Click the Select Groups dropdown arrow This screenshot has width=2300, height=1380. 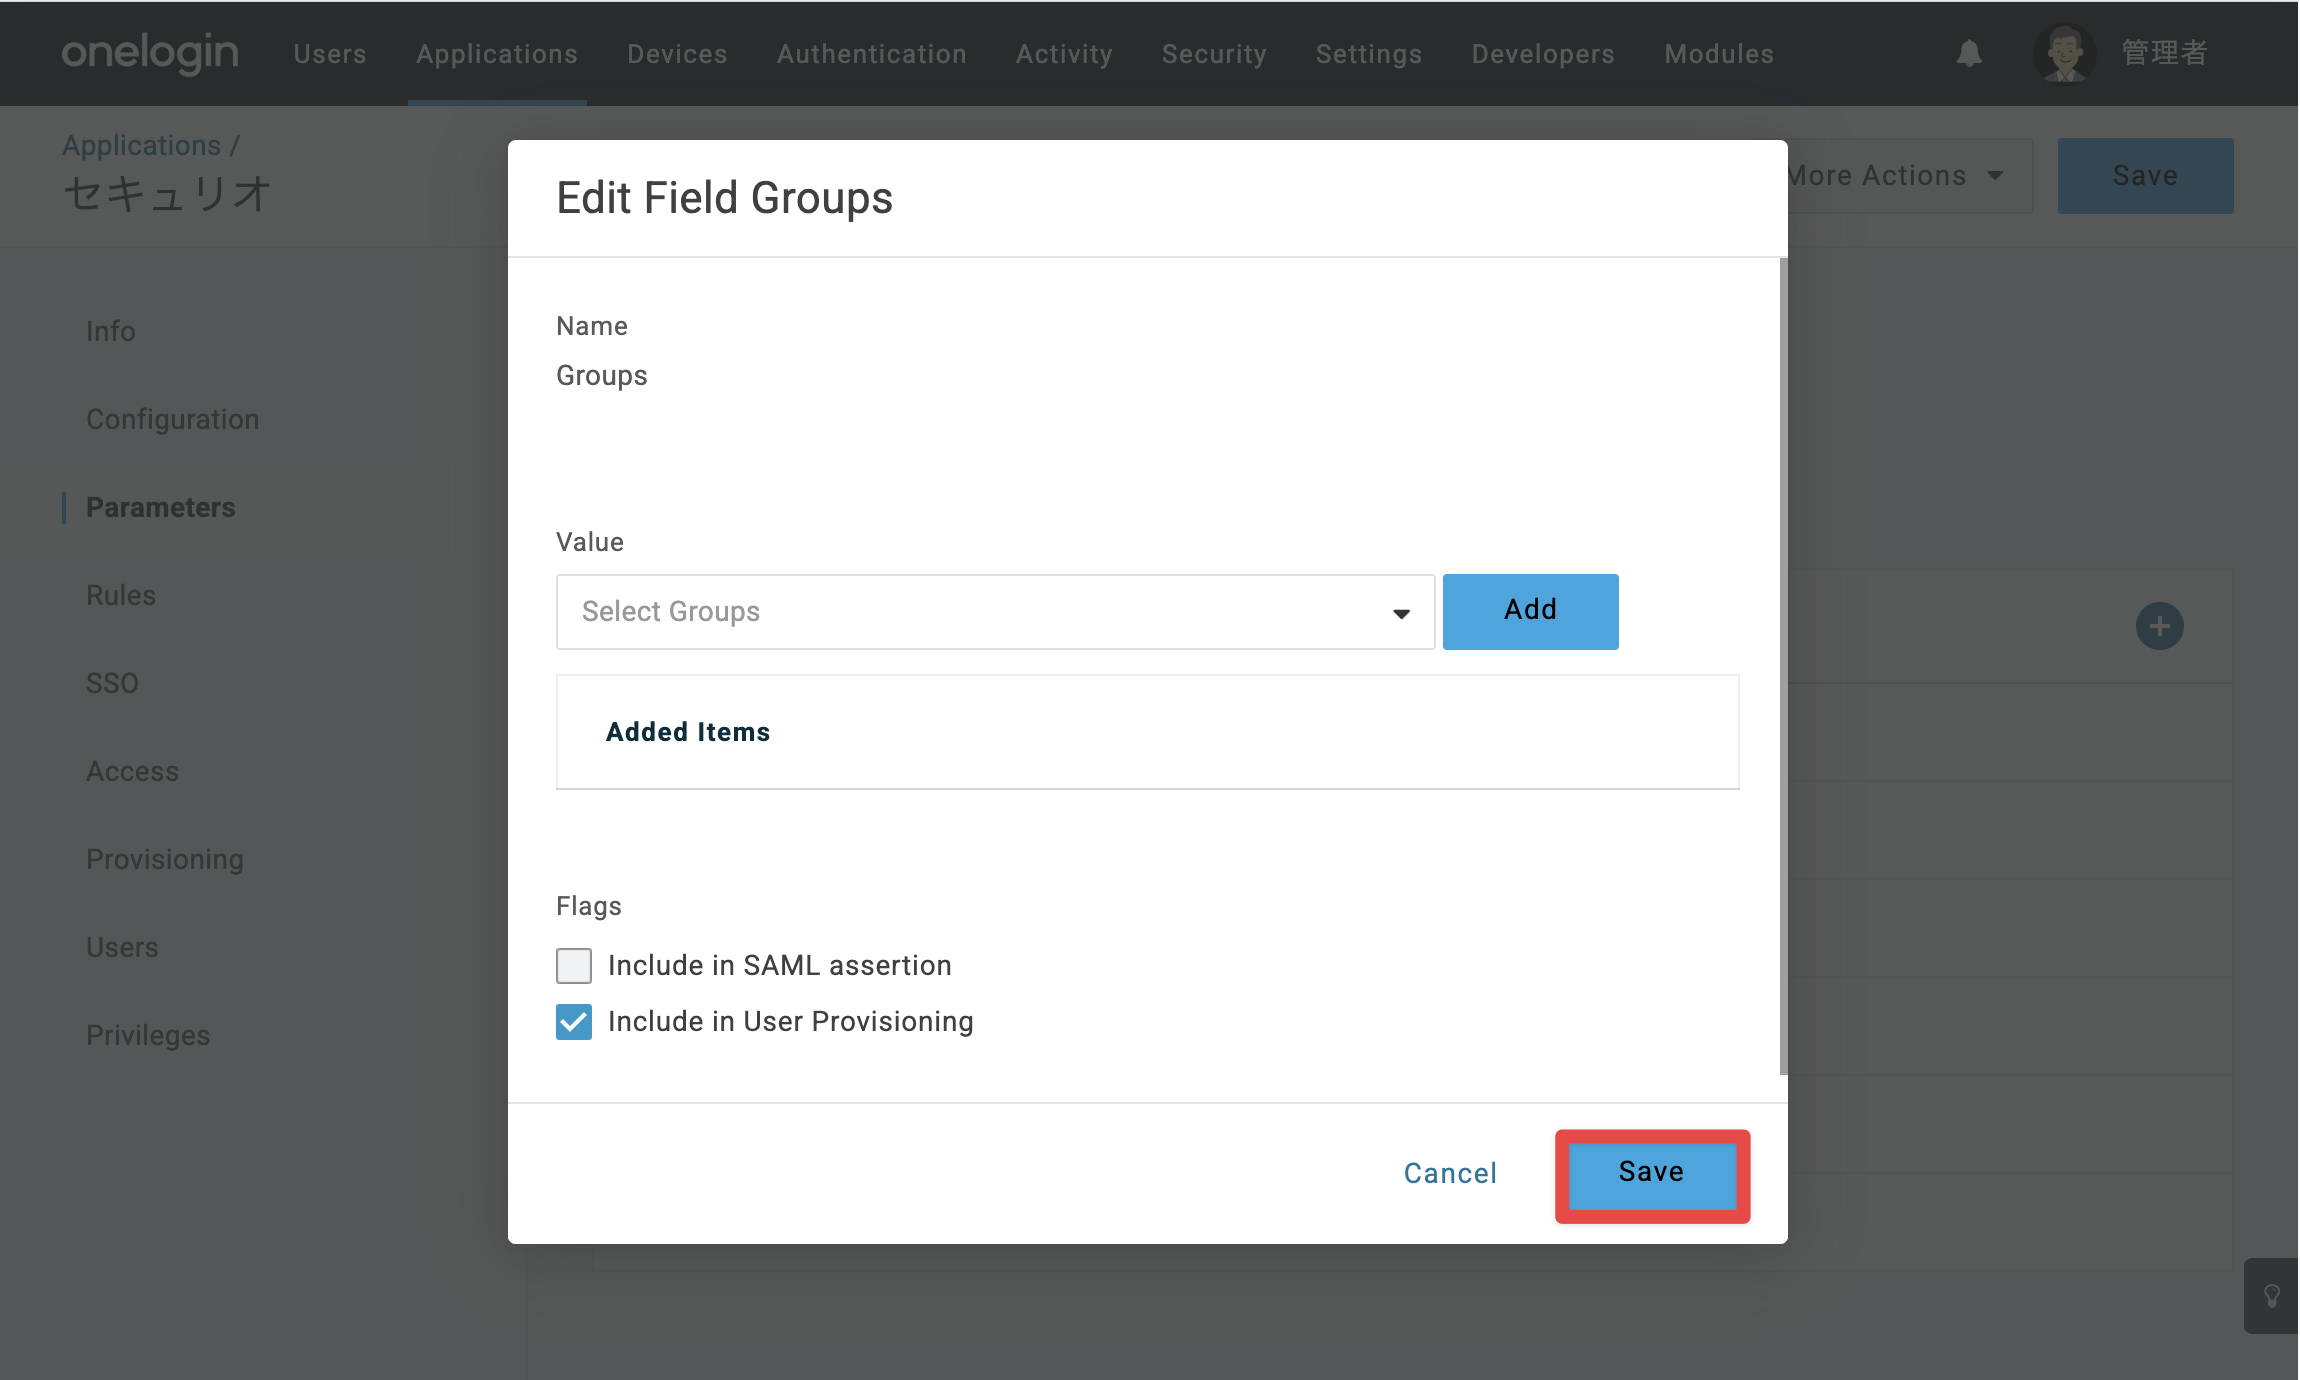click(x=1401, y=614)
